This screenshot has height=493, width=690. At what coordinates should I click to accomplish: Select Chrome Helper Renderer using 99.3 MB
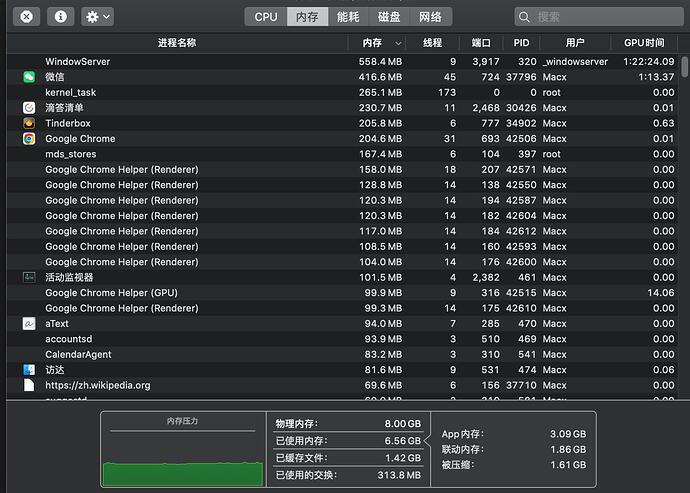tap(342, 308)
